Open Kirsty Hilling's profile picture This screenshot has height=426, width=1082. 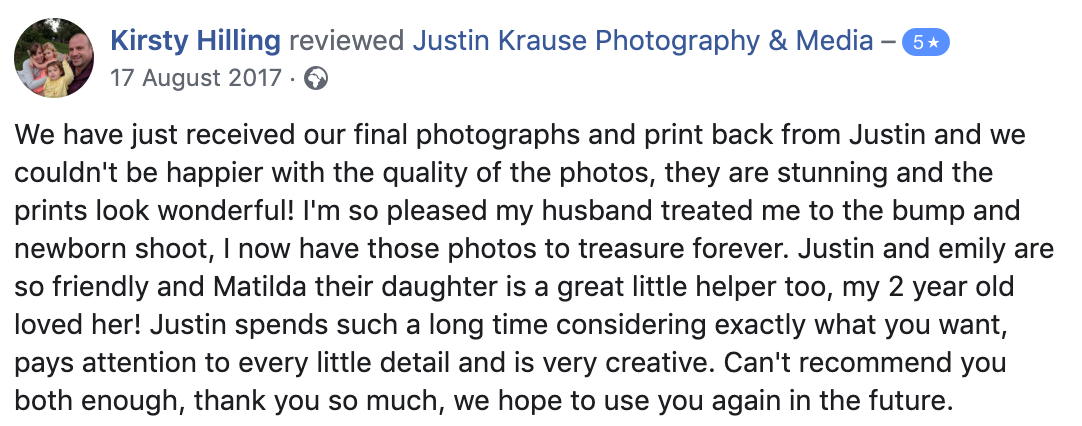[54, 57]
